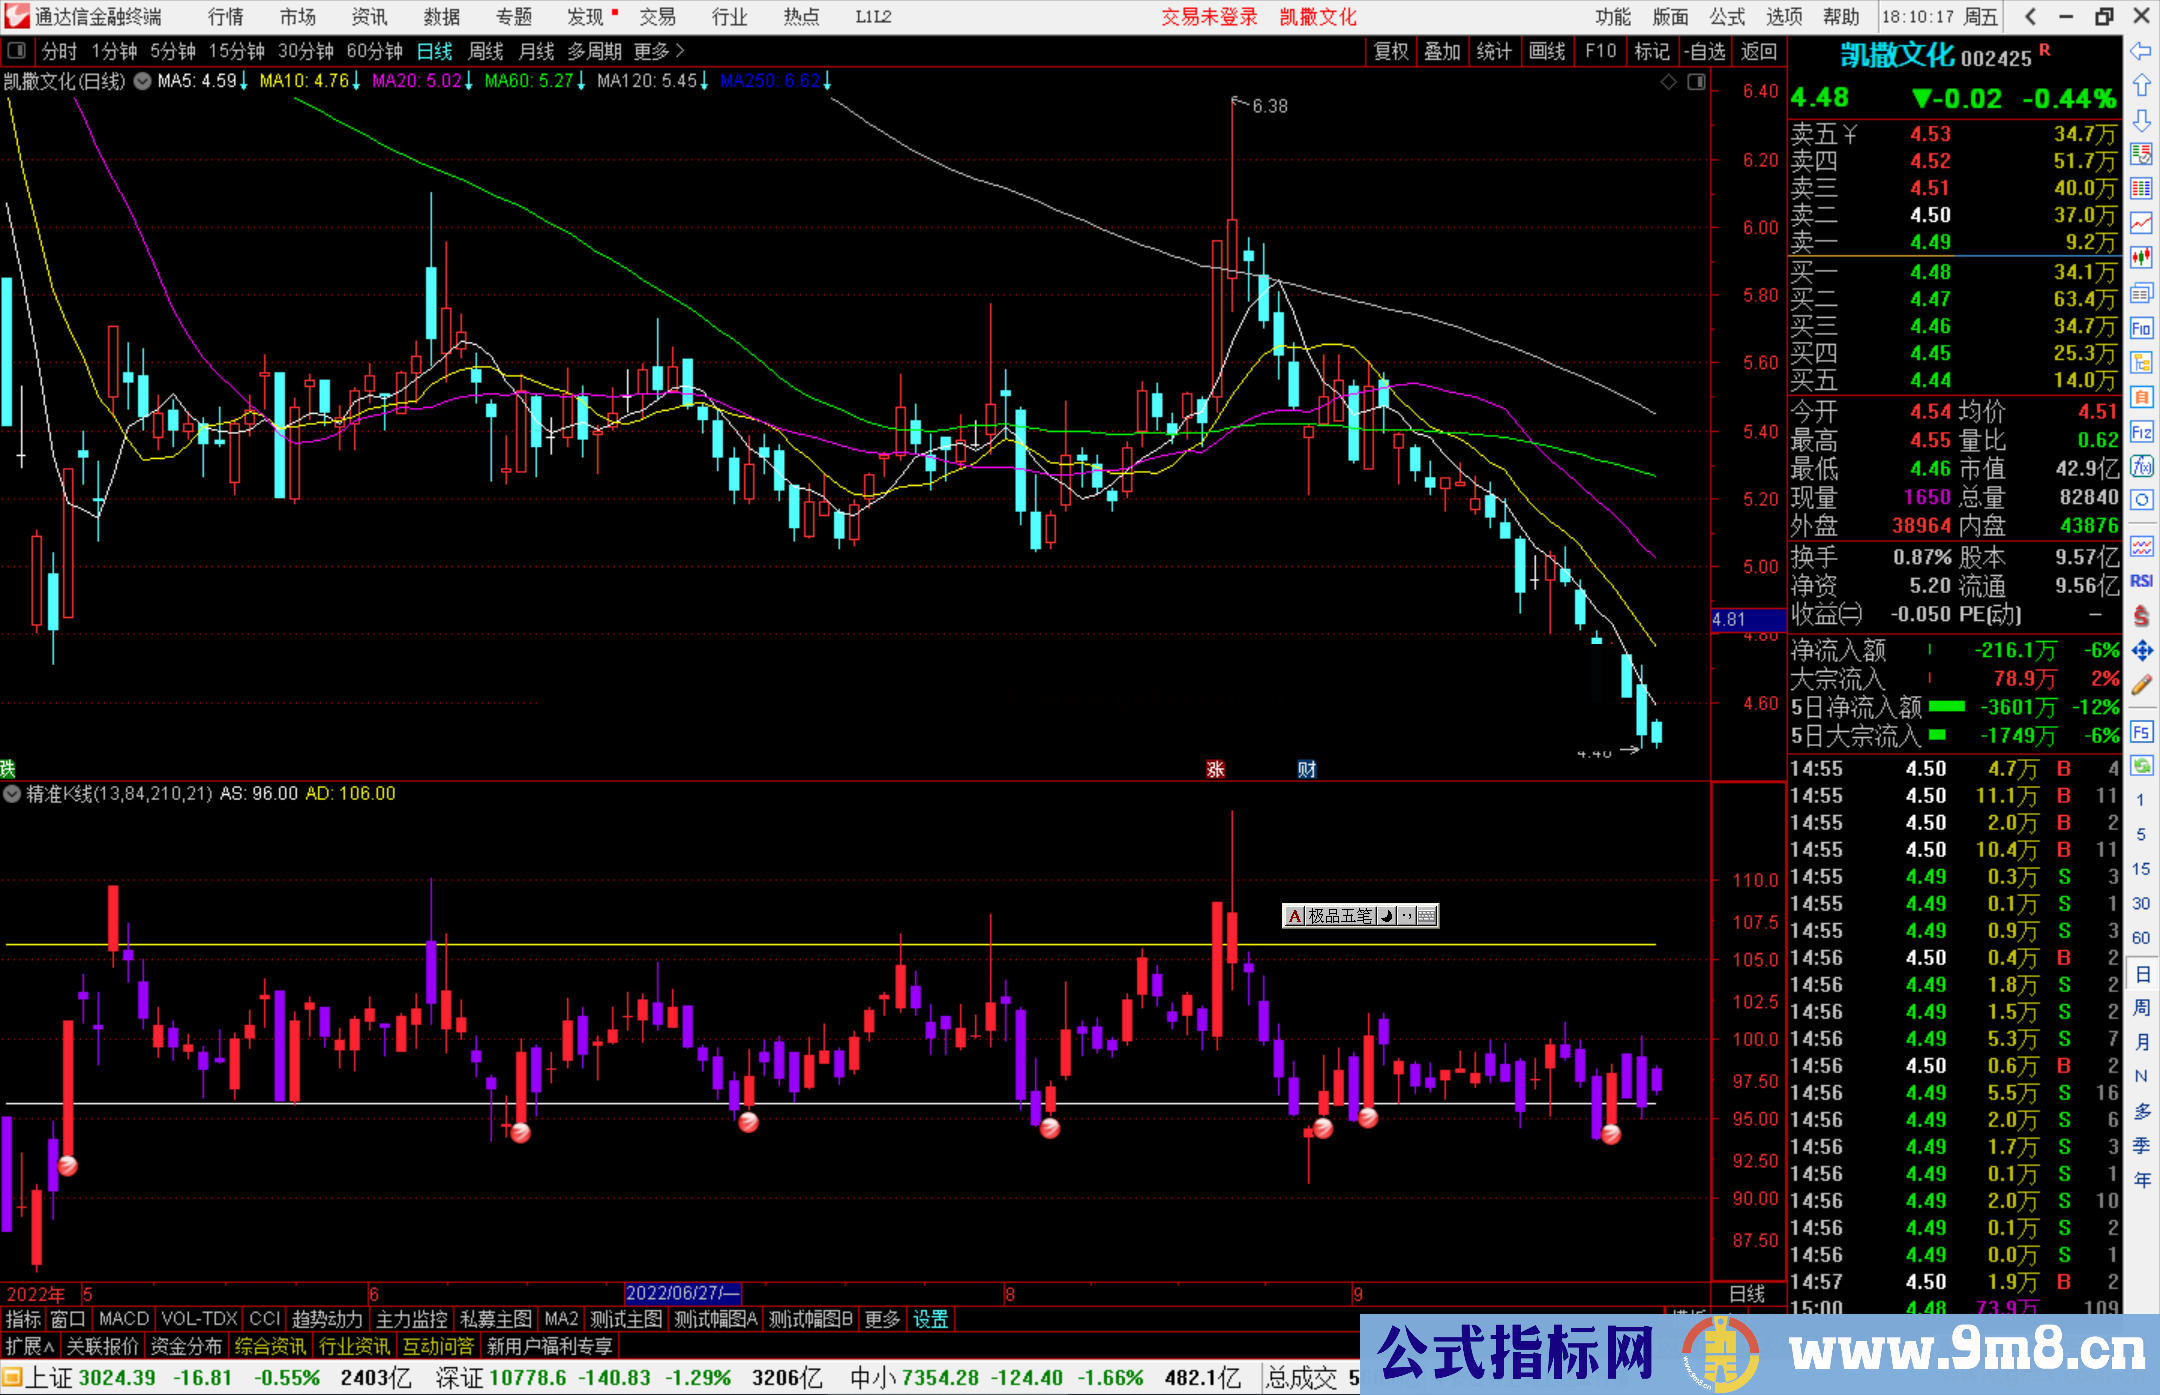2160x1395 pixels.
Task: Select the pencil drawing tool icon
Action: (2141, 685)
